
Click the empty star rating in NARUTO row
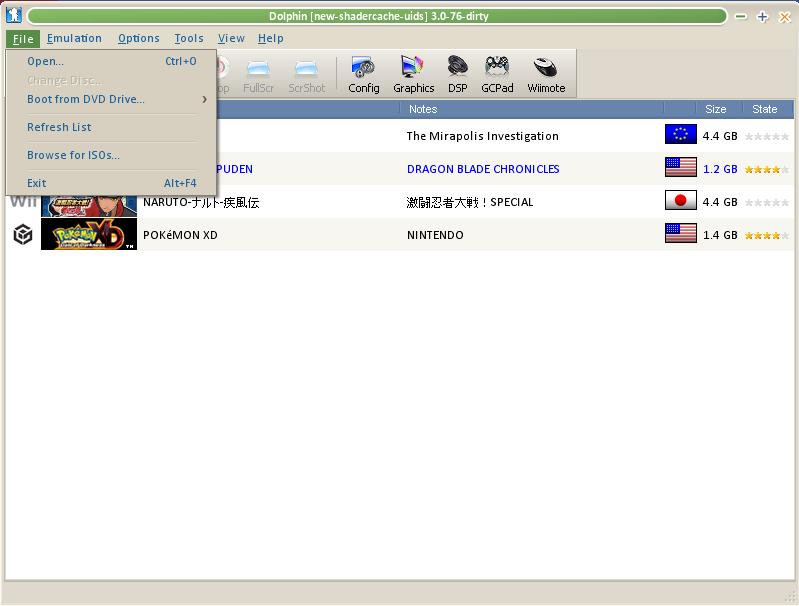766,202
